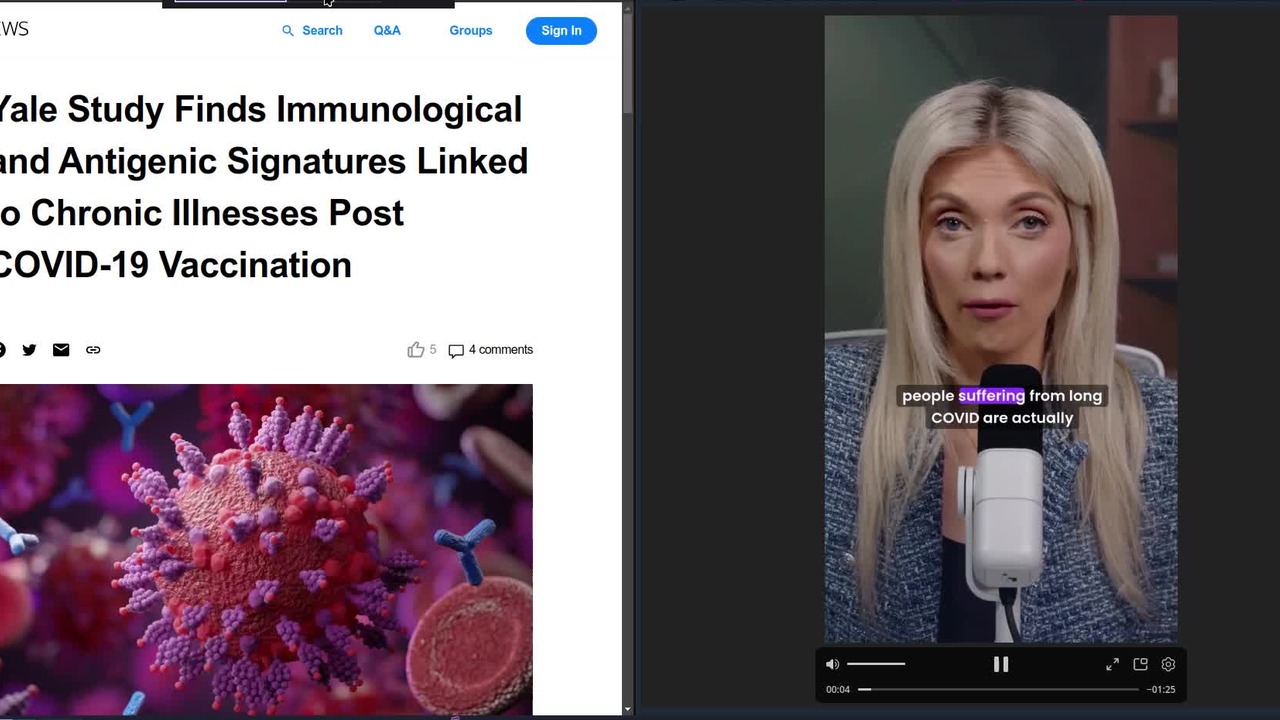1280x720 pixels.
Task: Like the article with thumbs-up icon
Action: [416, 349]
